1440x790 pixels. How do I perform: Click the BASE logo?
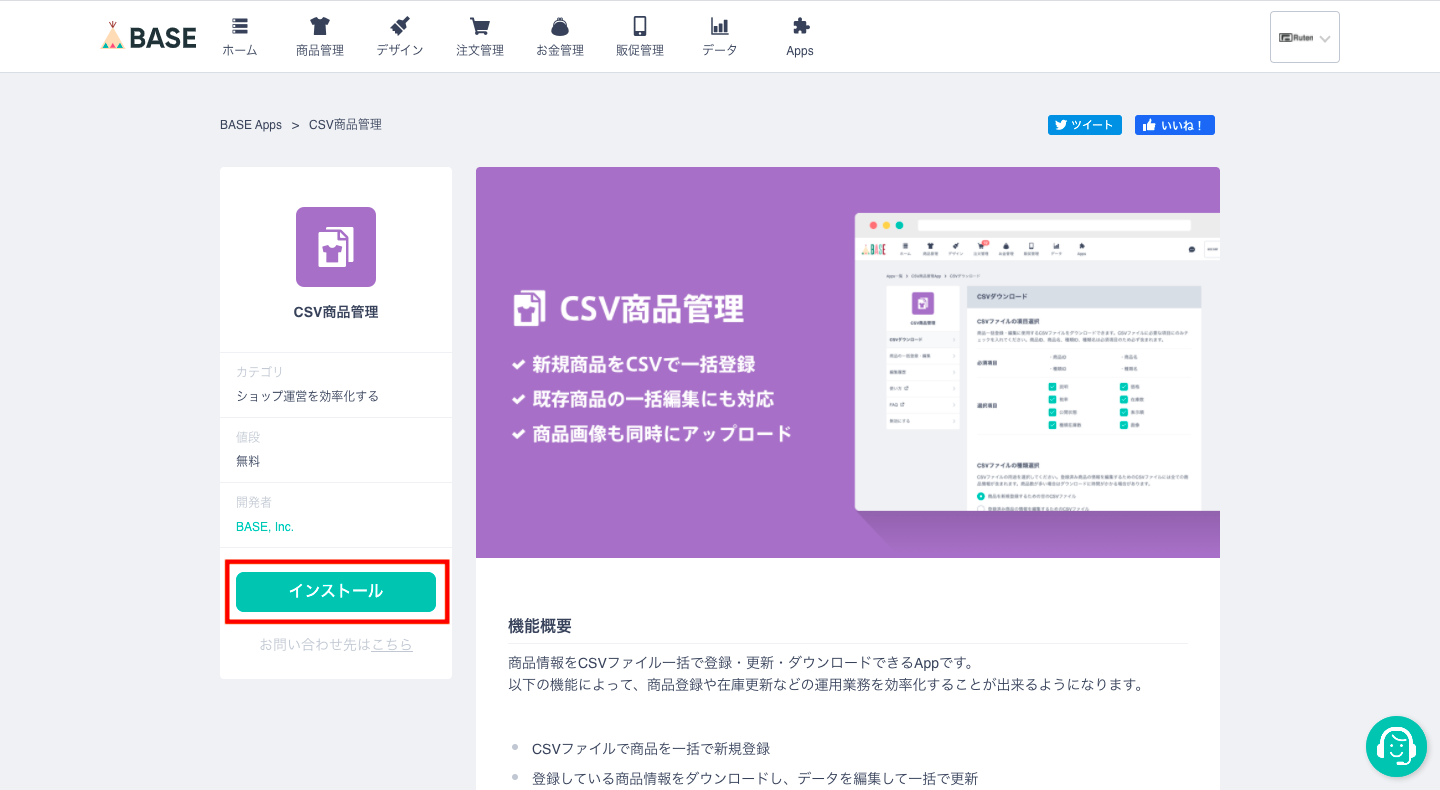(x=149, y=37)
